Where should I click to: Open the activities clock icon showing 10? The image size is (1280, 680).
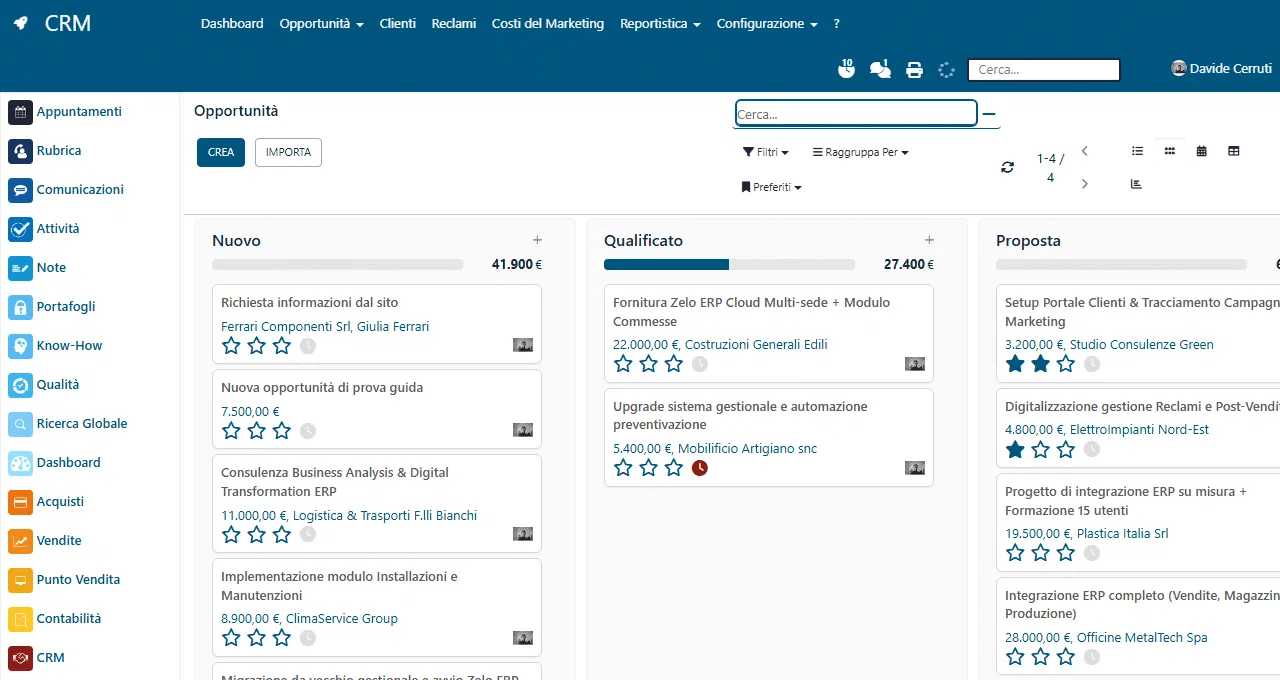tap(846, 69)
